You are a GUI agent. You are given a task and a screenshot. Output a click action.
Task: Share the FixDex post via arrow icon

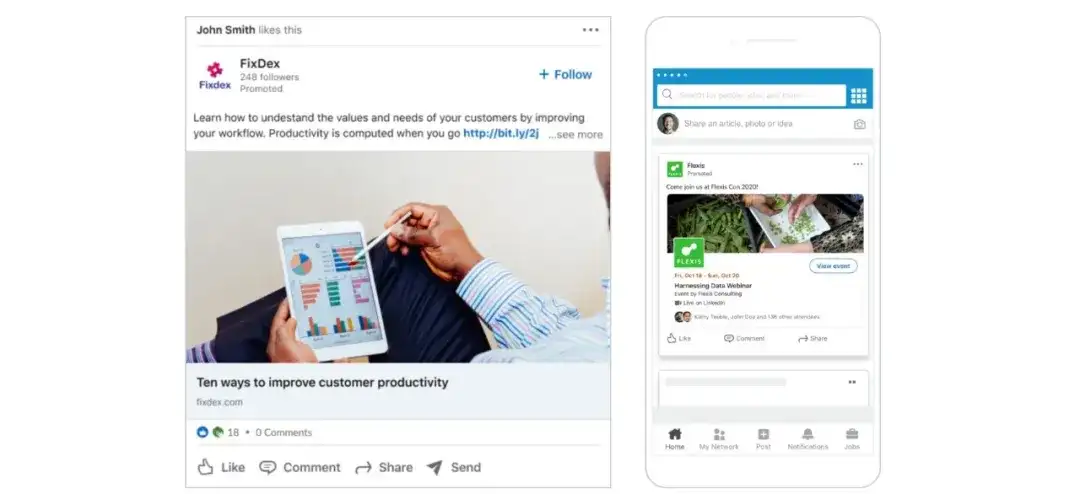click(x=384, y=468)
